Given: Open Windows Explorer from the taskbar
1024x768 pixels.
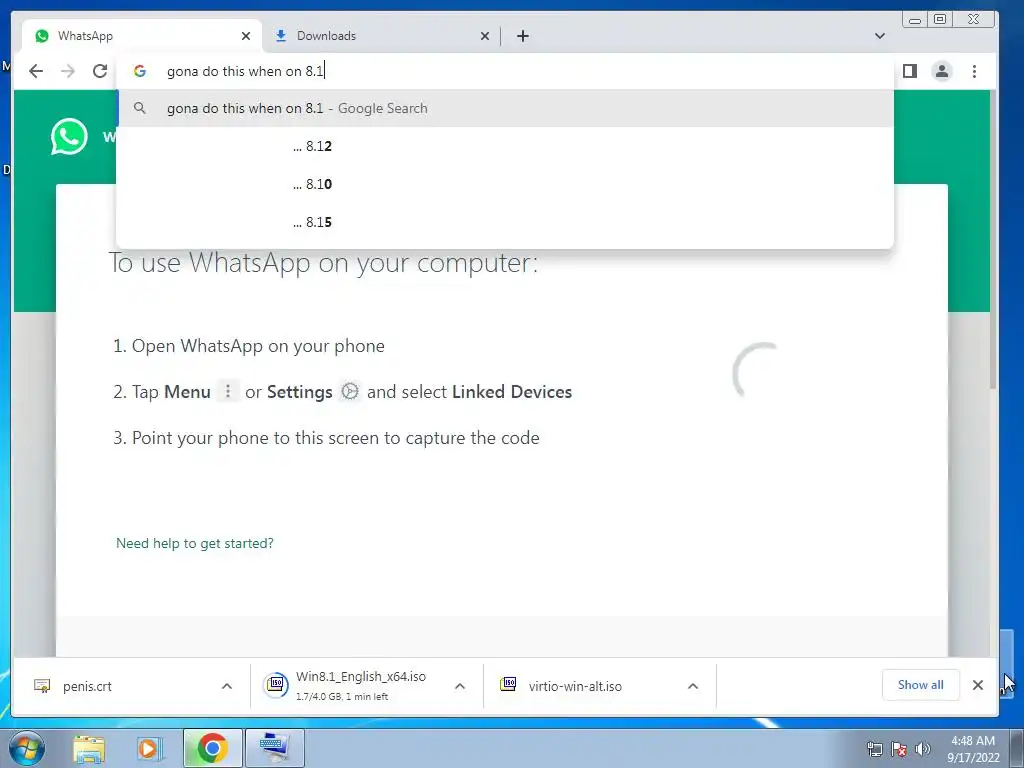Looking at the screenshot, I should click(89, 748).
